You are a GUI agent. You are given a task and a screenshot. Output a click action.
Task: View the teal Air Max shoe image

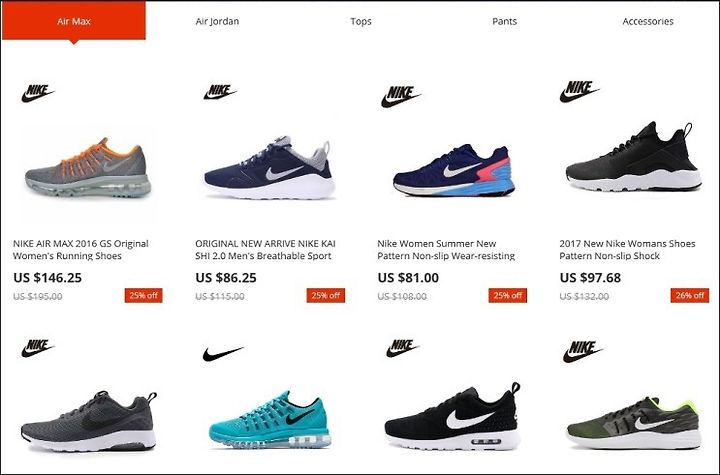(x=270, y=419)
